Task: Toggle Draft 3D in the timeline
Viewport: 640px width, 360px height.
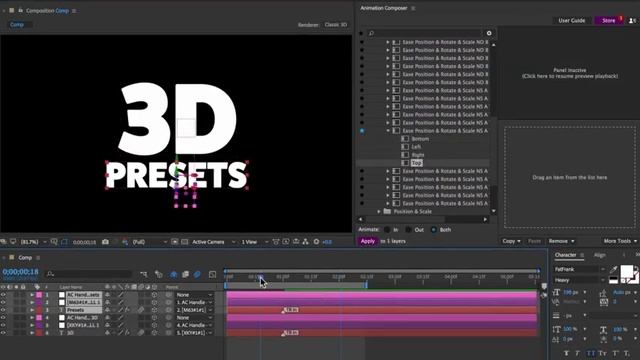Action: [x=159, y=274]
